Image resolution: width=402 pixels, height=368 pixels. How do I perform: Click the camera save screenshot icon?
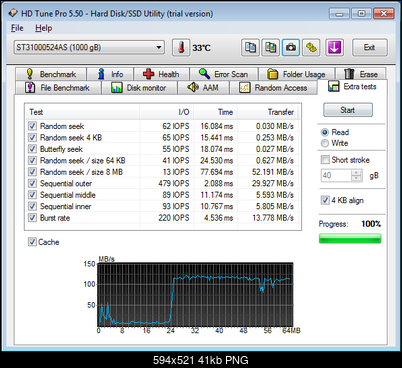pos(291,48)
